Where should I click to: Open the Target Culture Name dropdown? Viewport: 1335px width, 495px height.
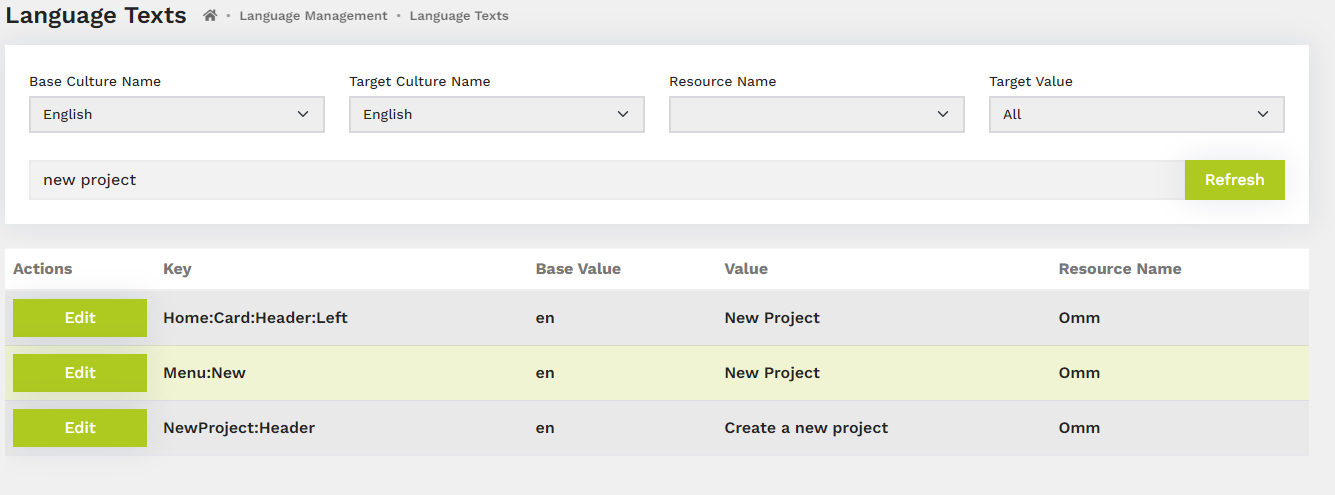coord(497,115)
